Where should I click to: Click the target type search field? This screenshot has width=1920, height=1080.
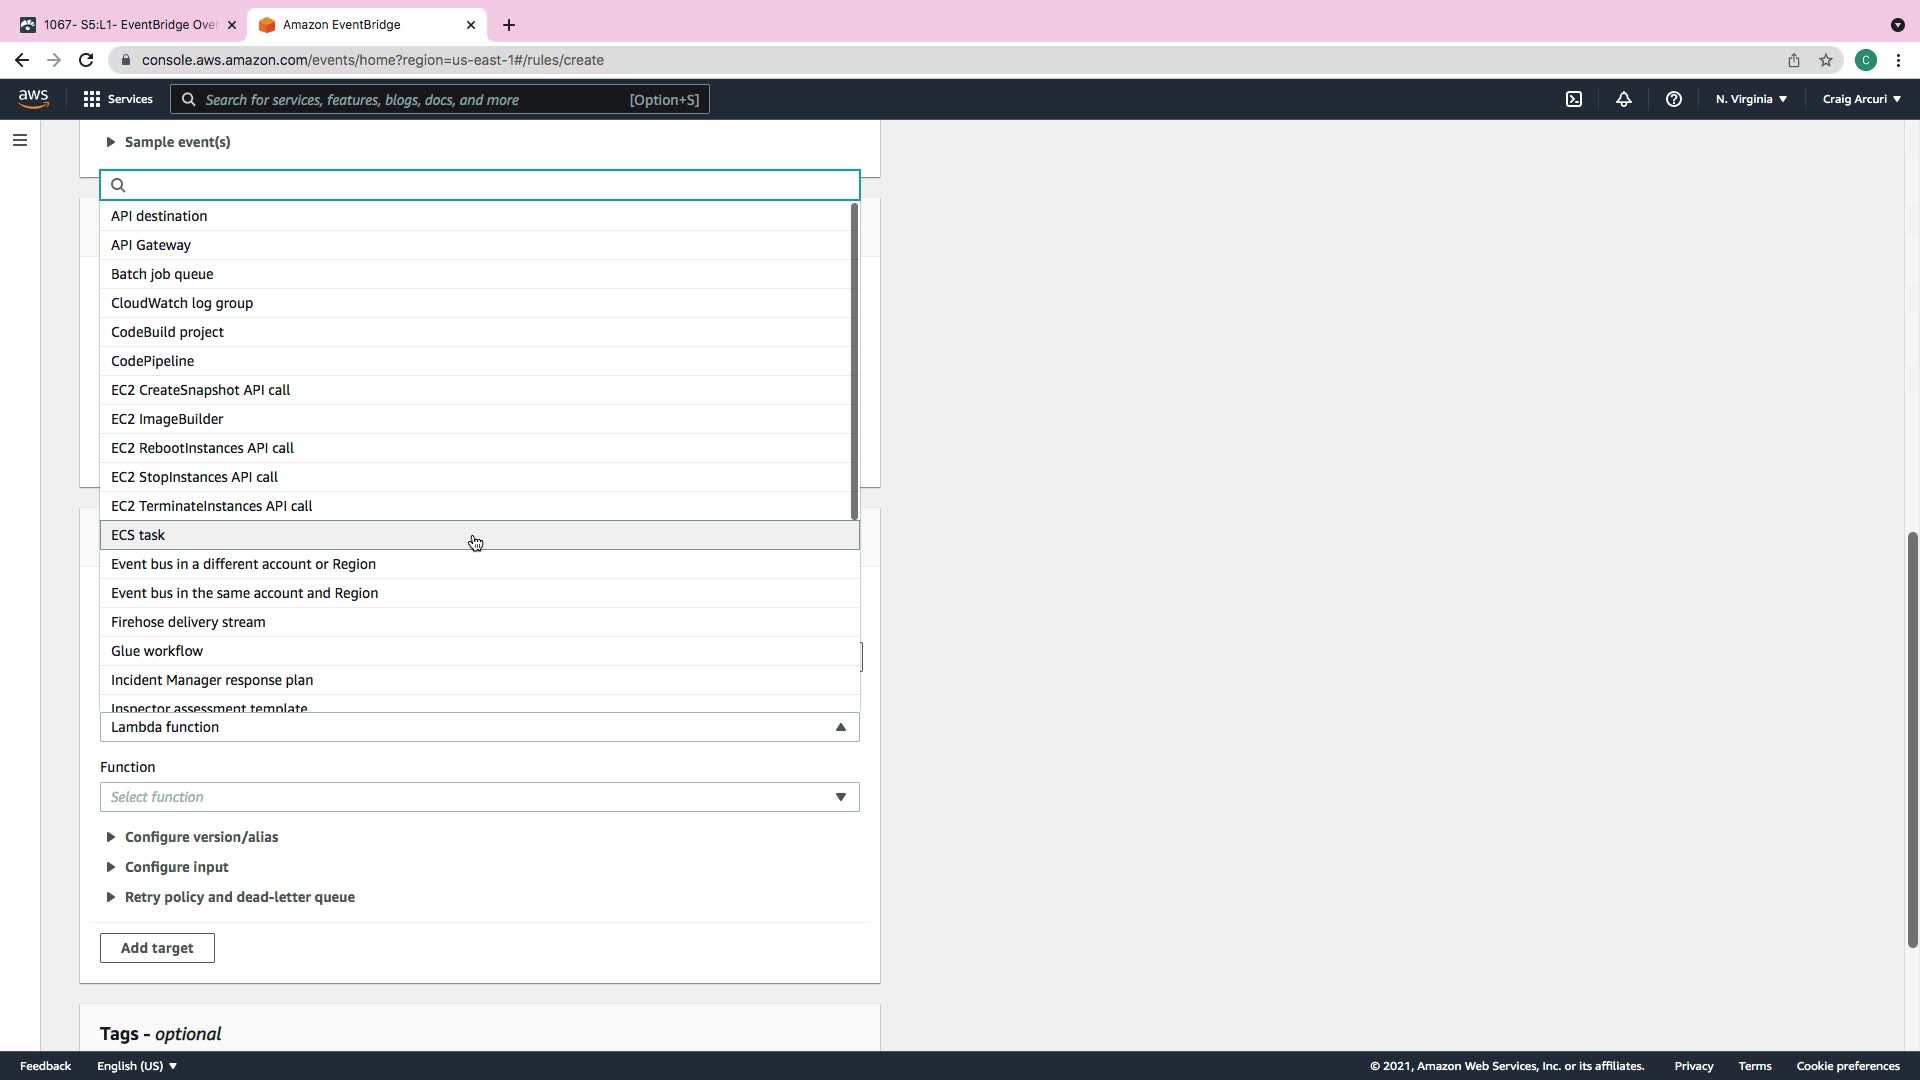click(490, 185)
